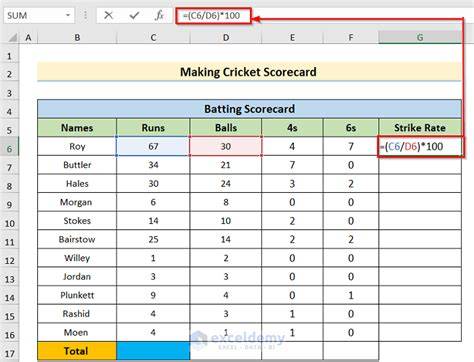474x362 pixels.
Task: Select column E header
Action: point(292,38)
